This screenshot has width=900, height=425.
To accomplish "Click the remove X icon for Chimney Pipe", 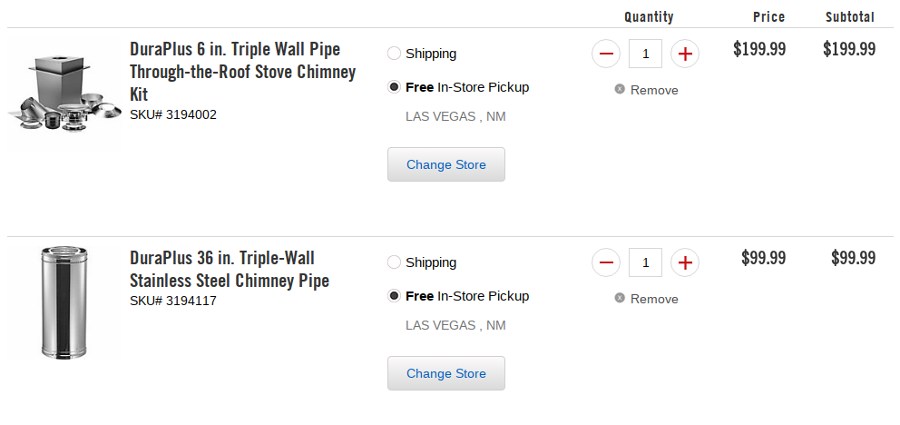I will (x=620, y=299).
